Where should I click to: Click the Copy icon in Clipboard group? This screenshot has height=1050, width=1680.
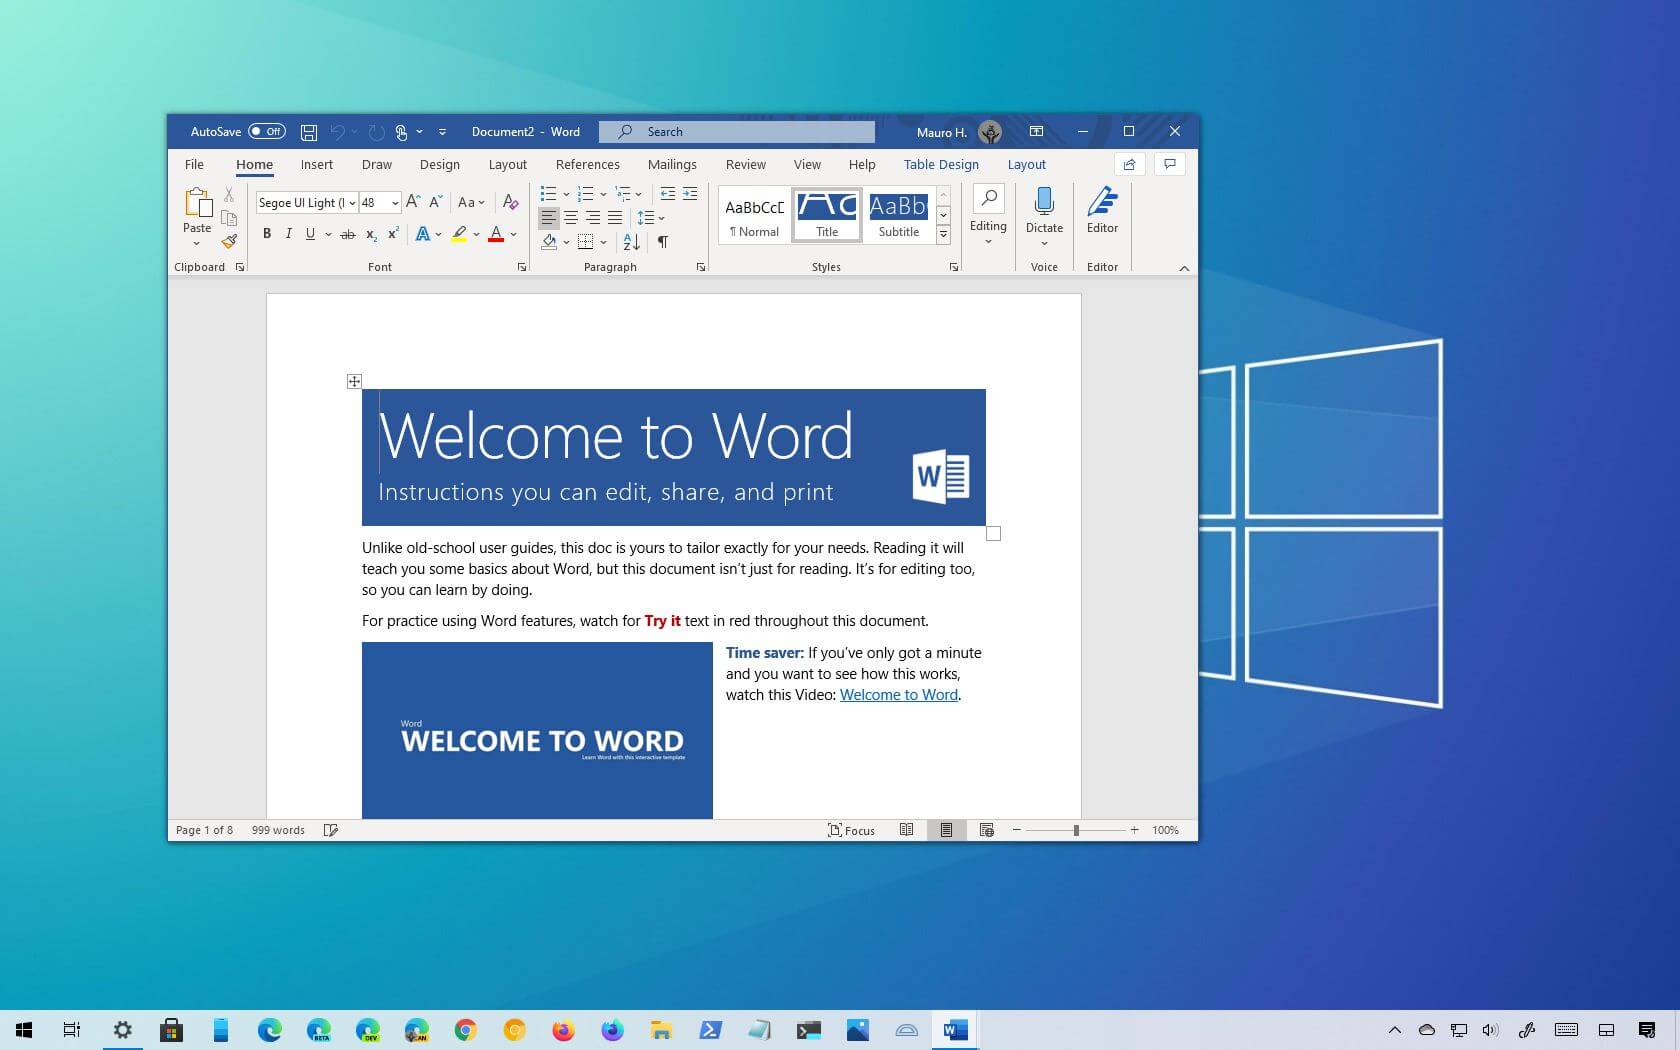(x=229, y=218)
